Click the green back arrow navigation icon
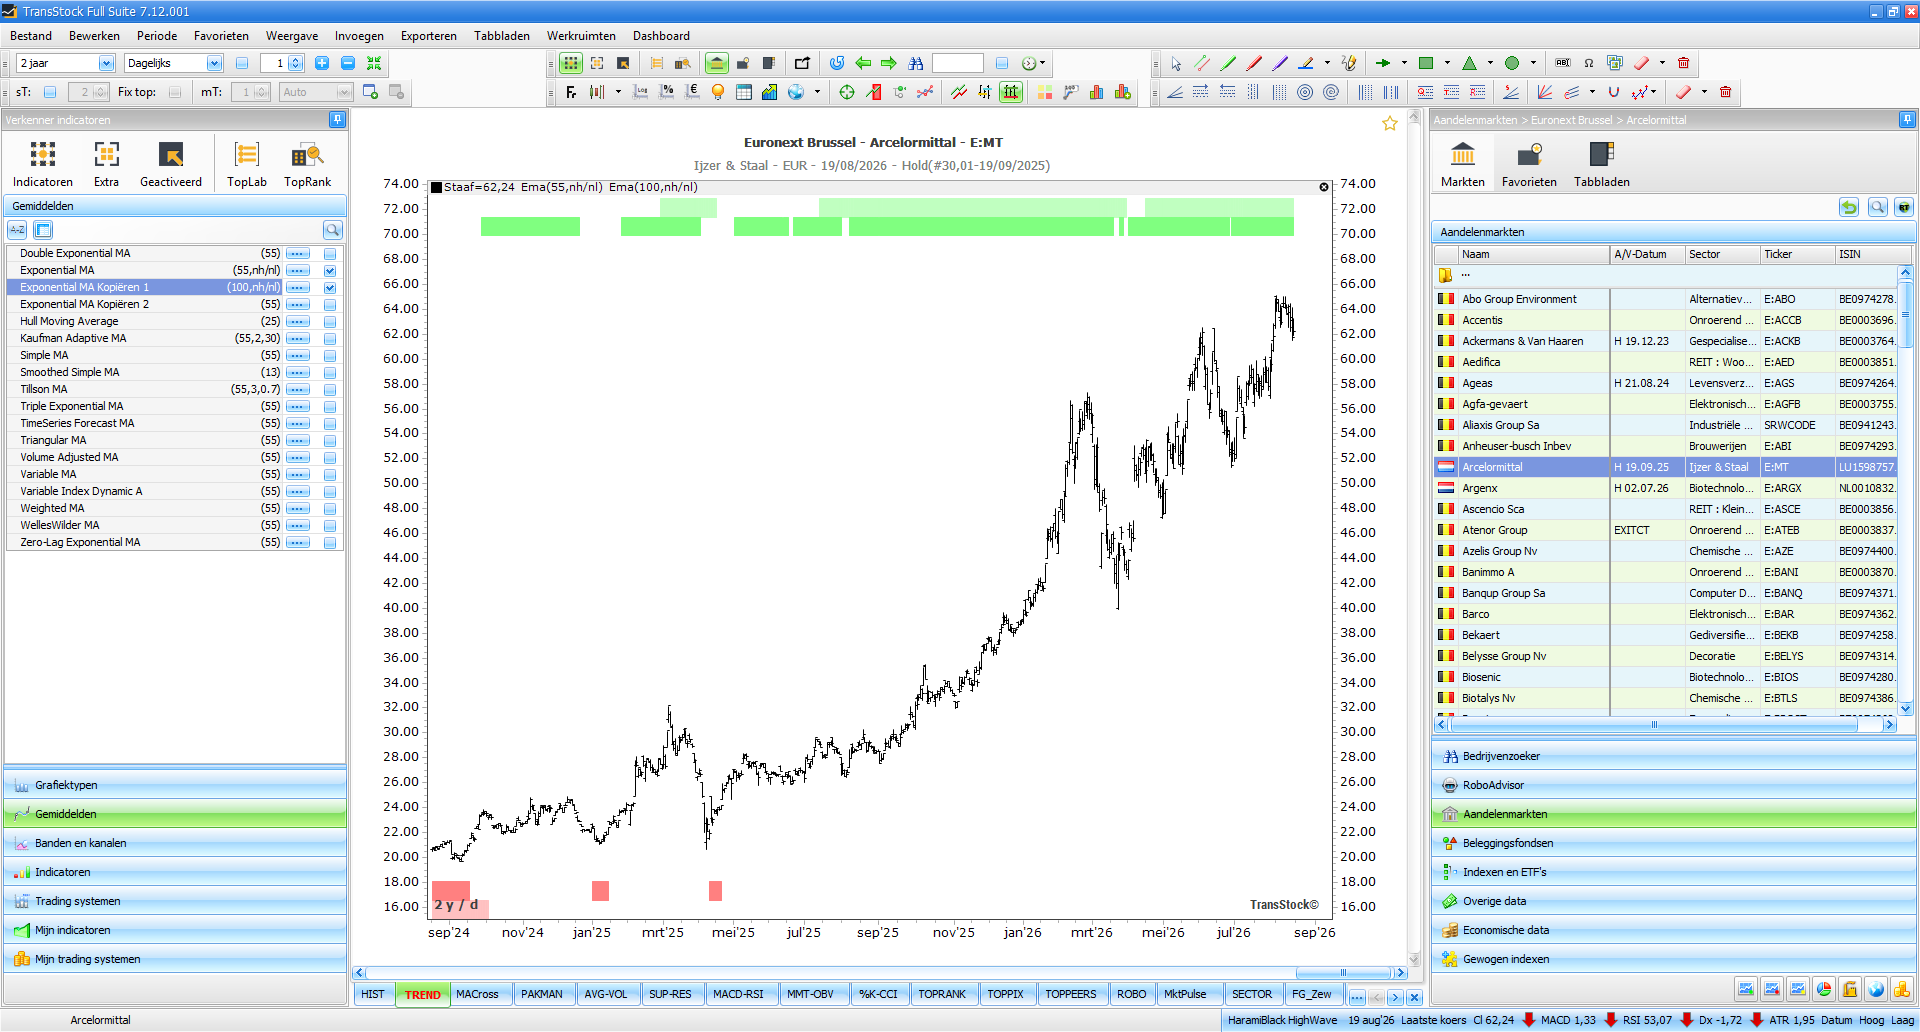The image size is (1920, 1032). (863, 63)
